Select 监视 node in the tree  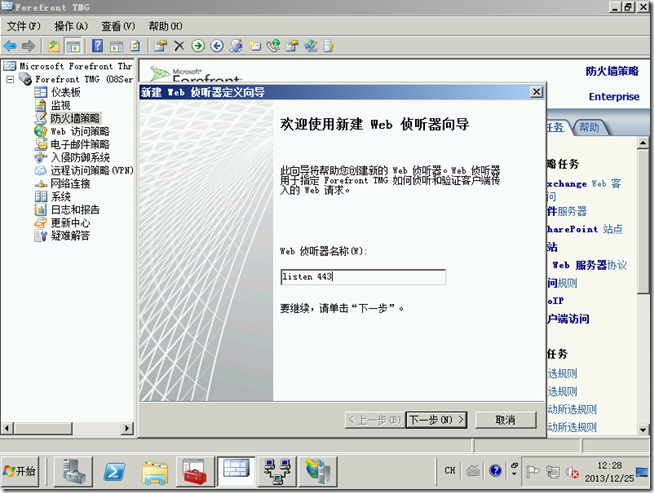60,105
